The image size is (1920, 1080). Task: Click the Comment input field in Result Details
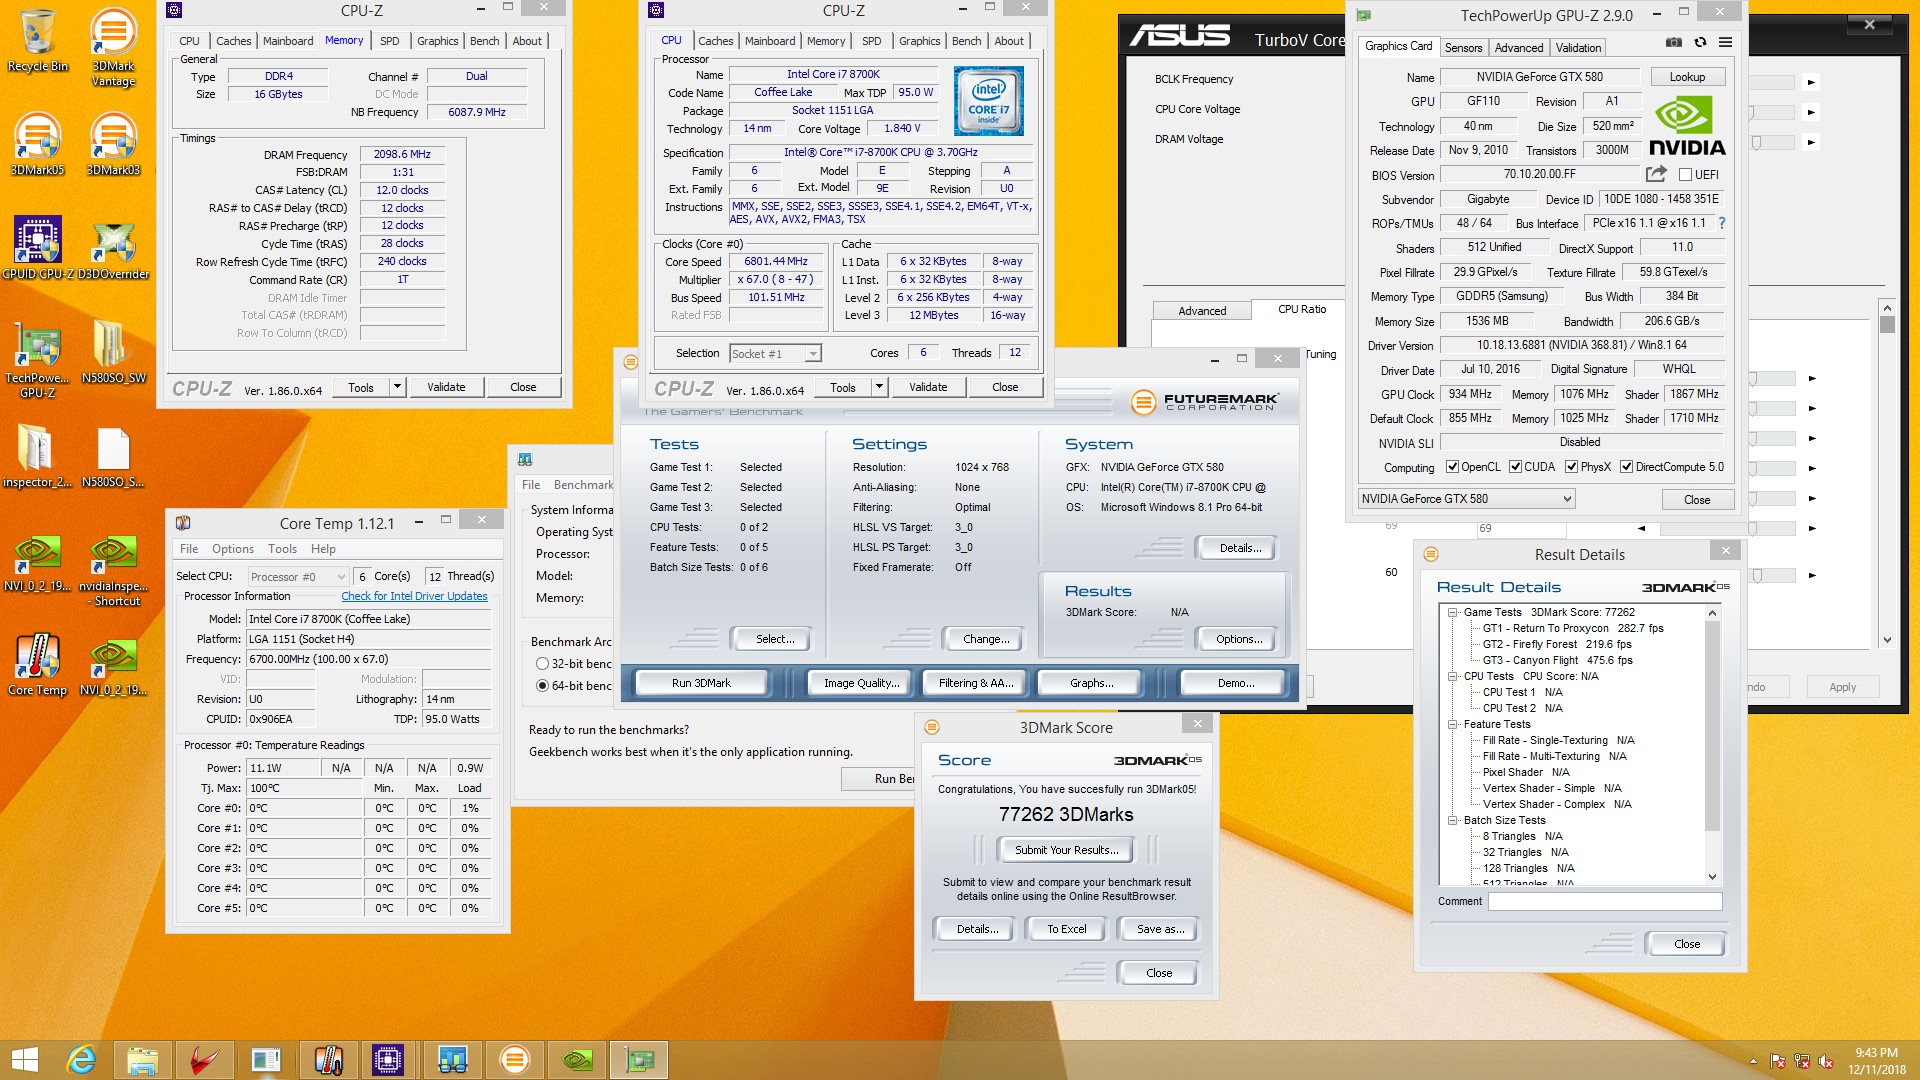[1605, 901]
